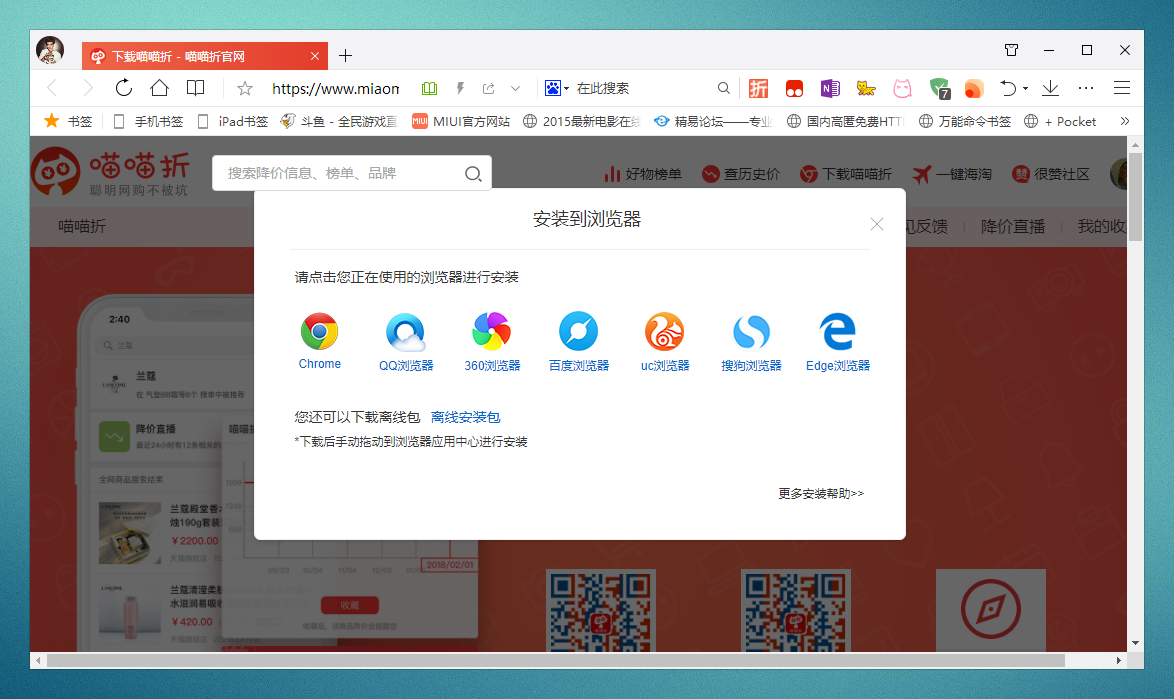1174x699 pixels.
Task: Click 很赞社区 nav link
Action: pos(1050,174)
